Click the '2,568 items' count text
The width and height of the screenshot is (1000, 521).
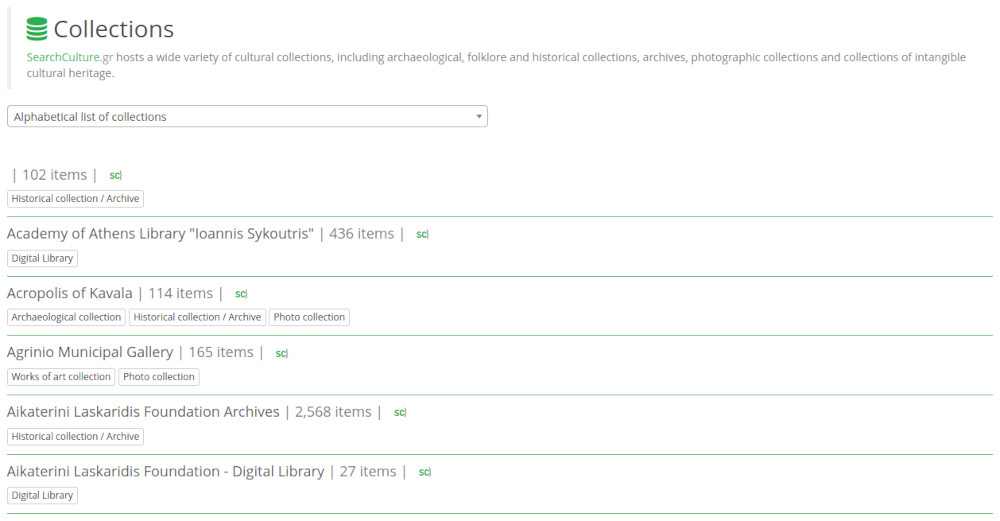[x=333, y=412]
